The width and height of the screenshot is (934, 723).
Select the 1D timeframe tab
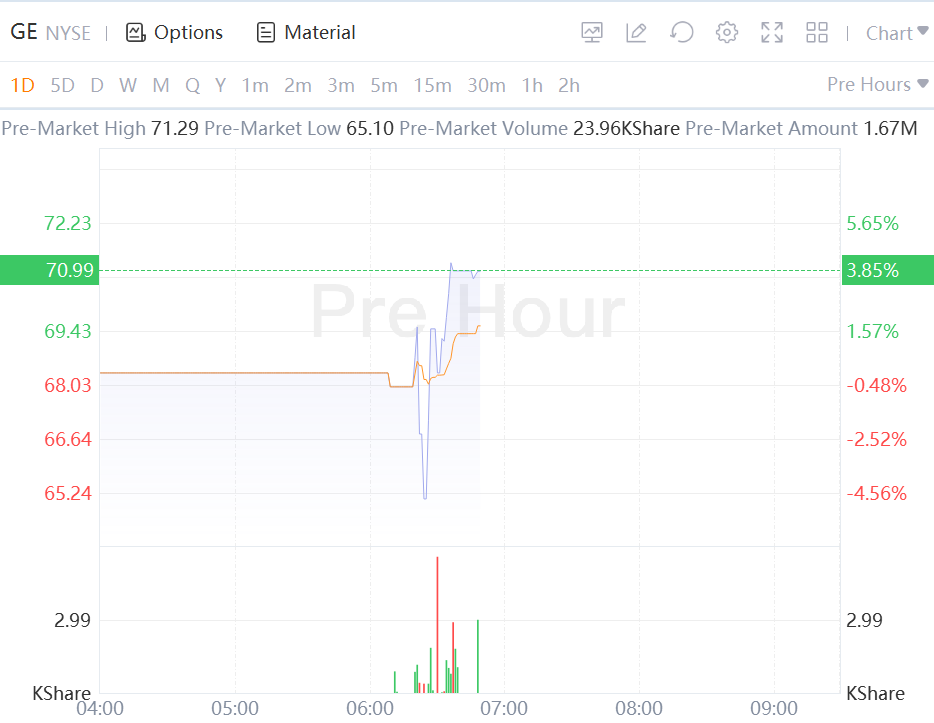[x=22, y=86]
